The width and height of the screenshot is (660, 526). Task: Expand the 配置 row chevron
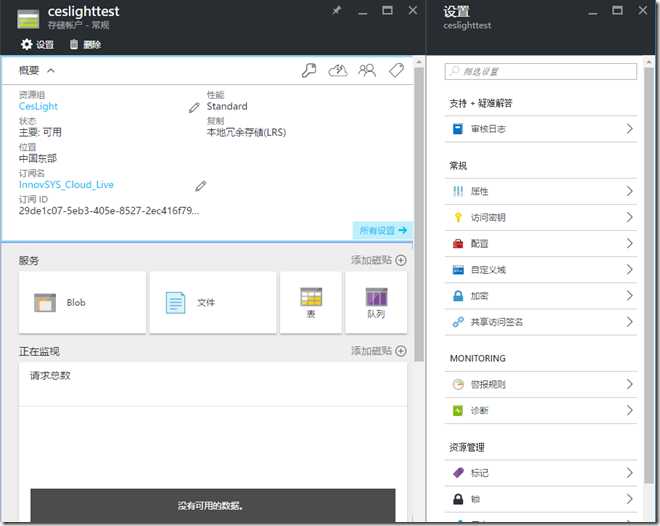629,244
